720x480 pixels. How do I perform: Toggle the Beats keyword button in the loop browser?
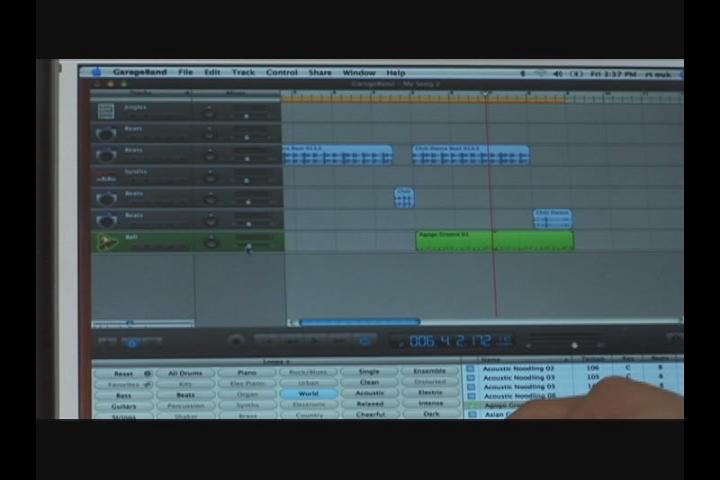(186, 395)
